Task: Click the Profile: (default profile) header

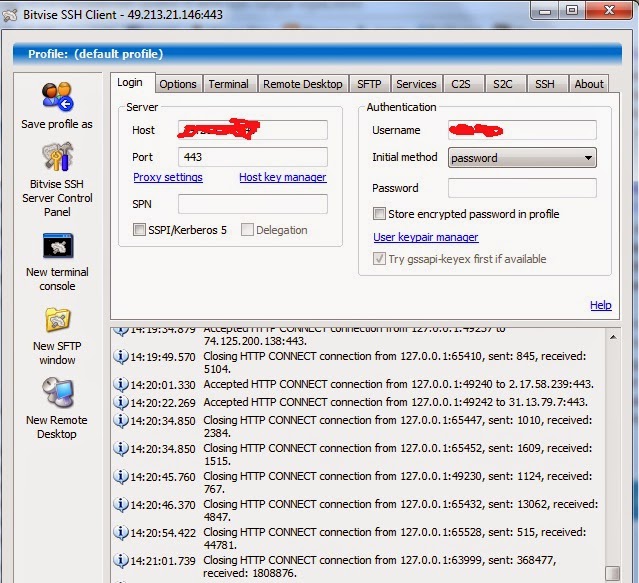Action: tap(317, 54)
